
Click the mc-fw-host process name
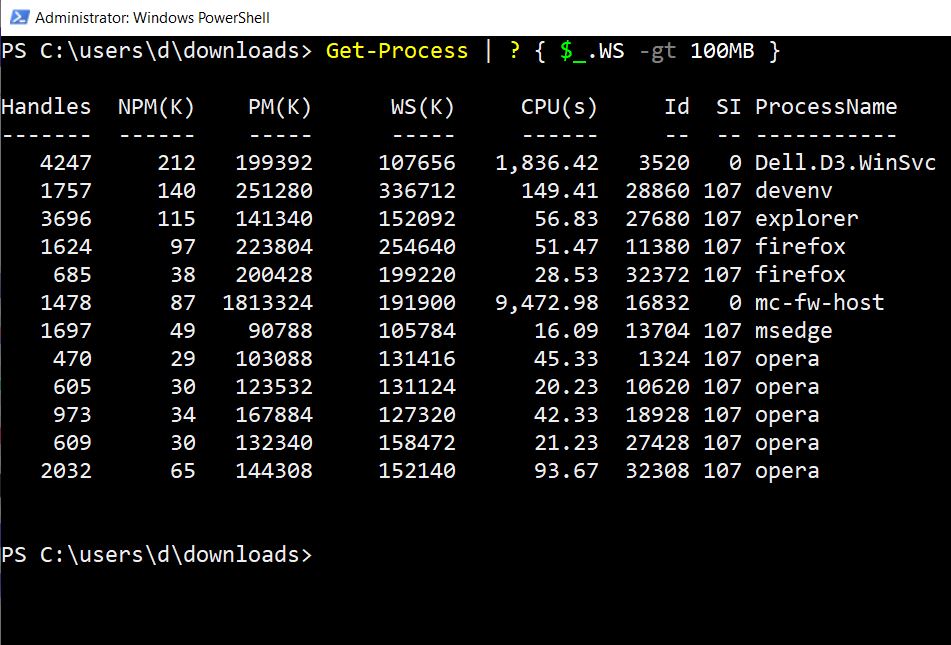819,303
